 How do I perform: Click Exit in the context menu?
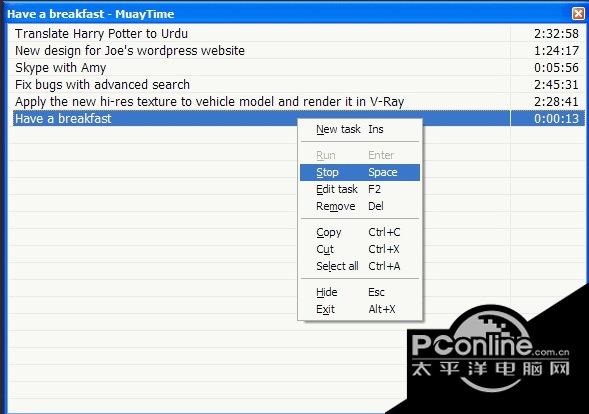click(360, 309)
